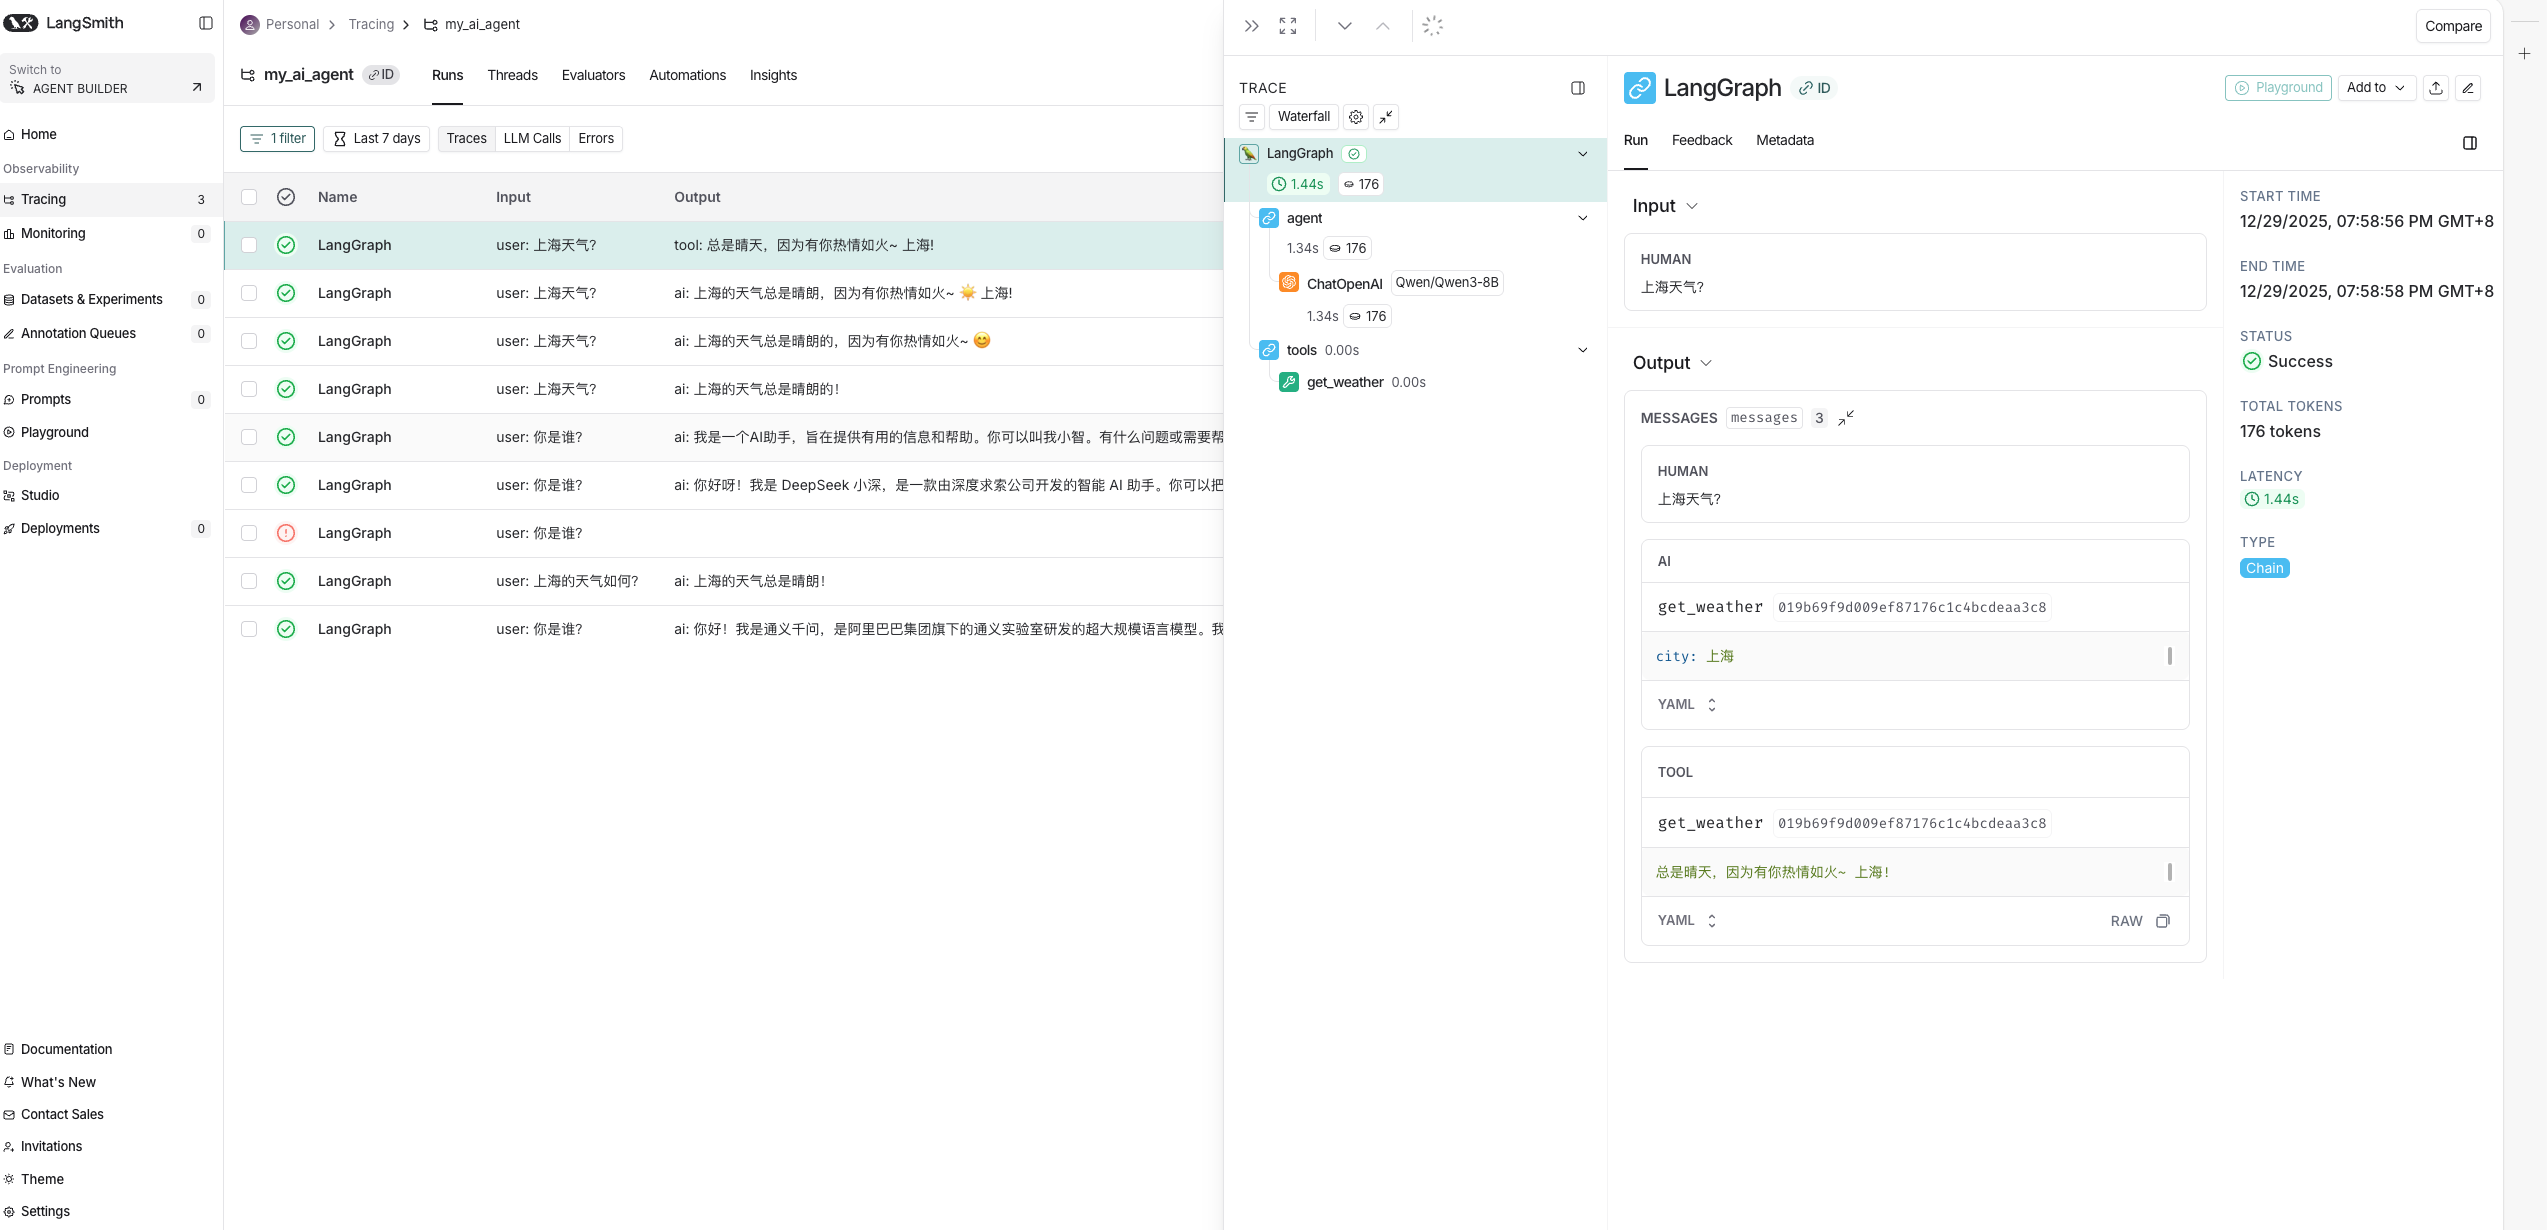
Task: Collapse the Output section chevron
Action: [x=1706, y=363]
